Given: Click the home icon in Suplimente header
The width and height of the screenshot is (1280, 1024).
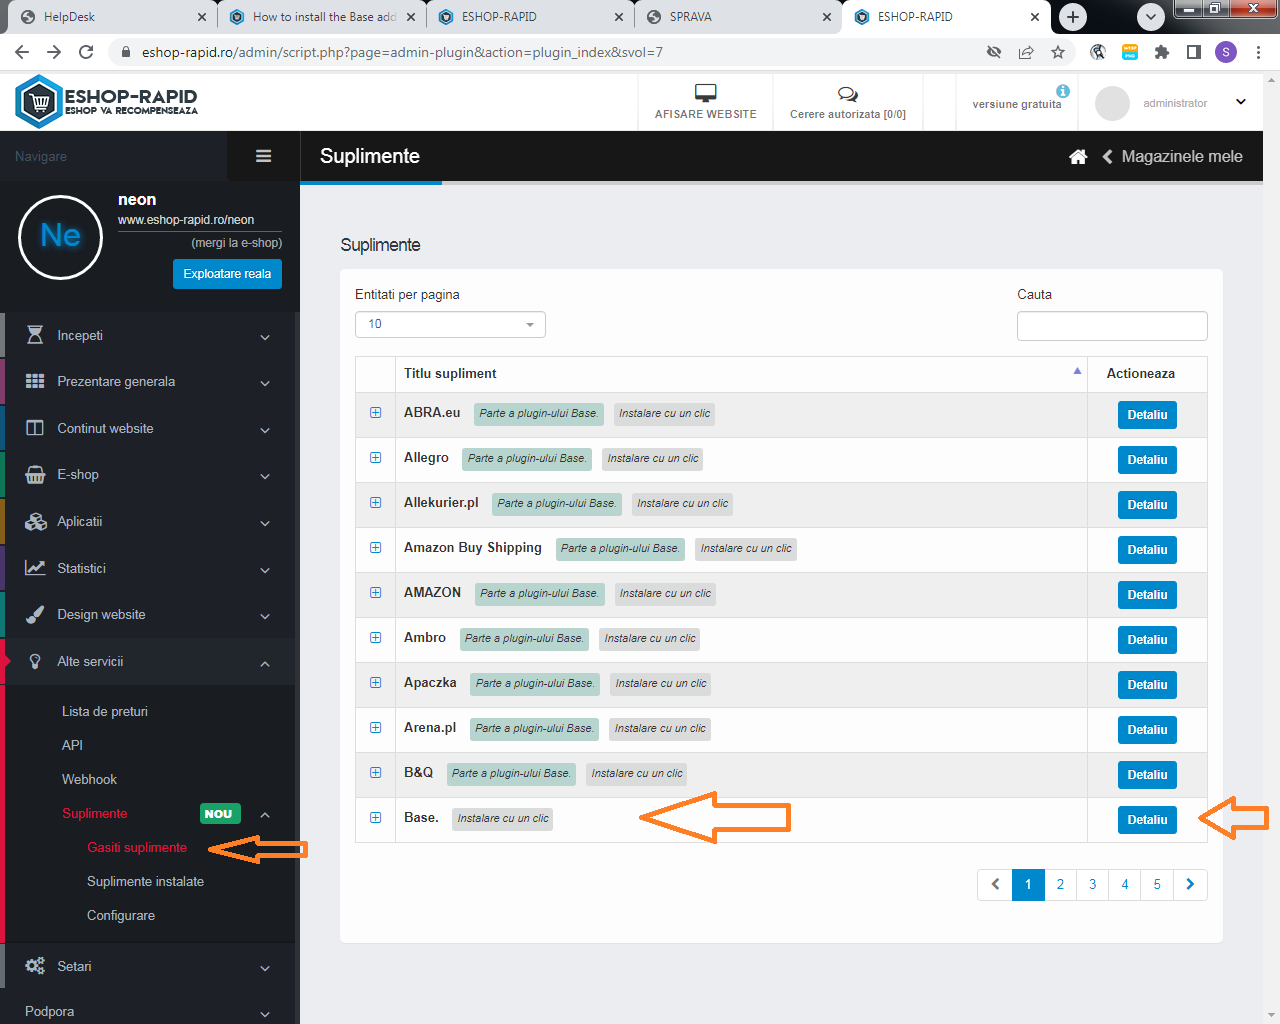Looking at the screenshot, I should 1078,156.
